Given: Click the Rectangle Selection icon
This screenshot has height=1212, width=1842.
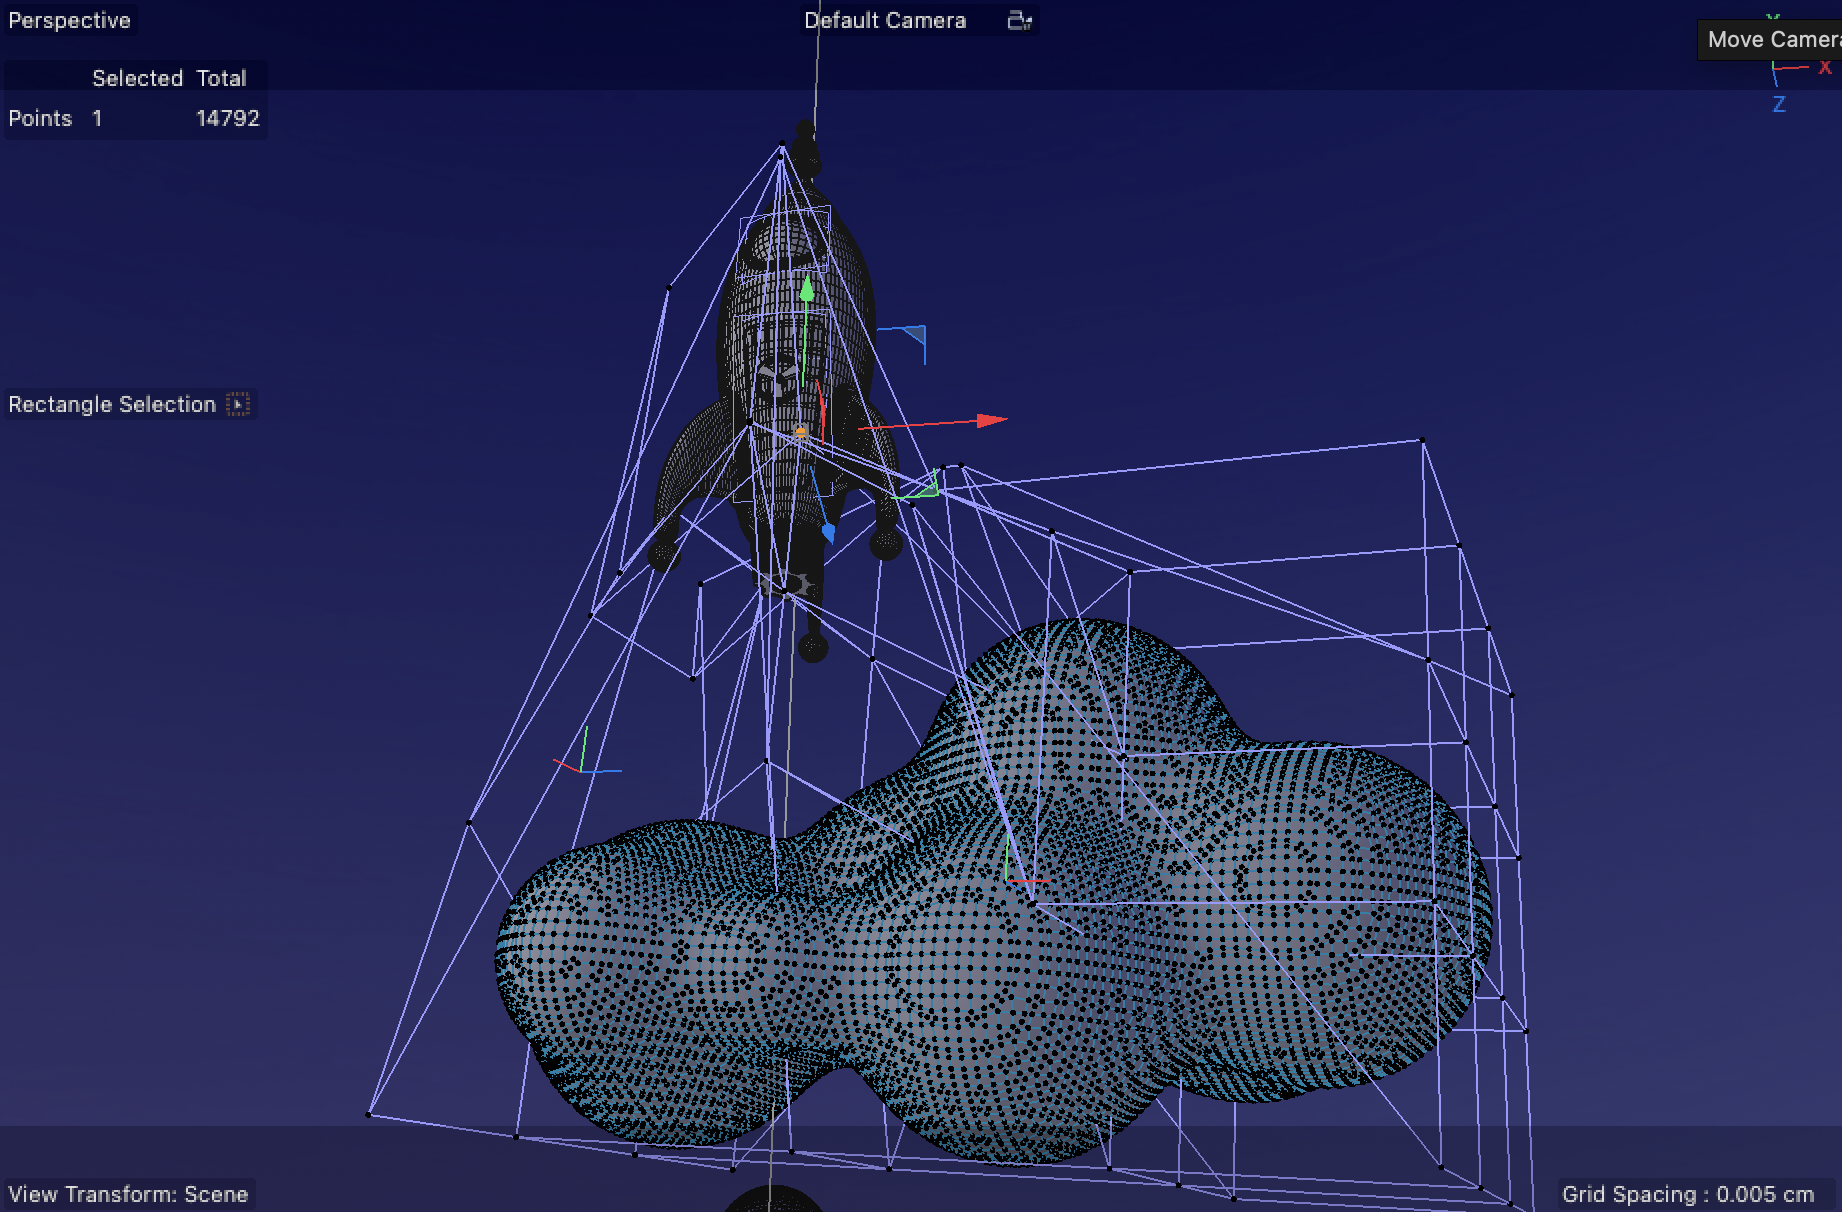Looking at the screenshot, I should [238, 404].
